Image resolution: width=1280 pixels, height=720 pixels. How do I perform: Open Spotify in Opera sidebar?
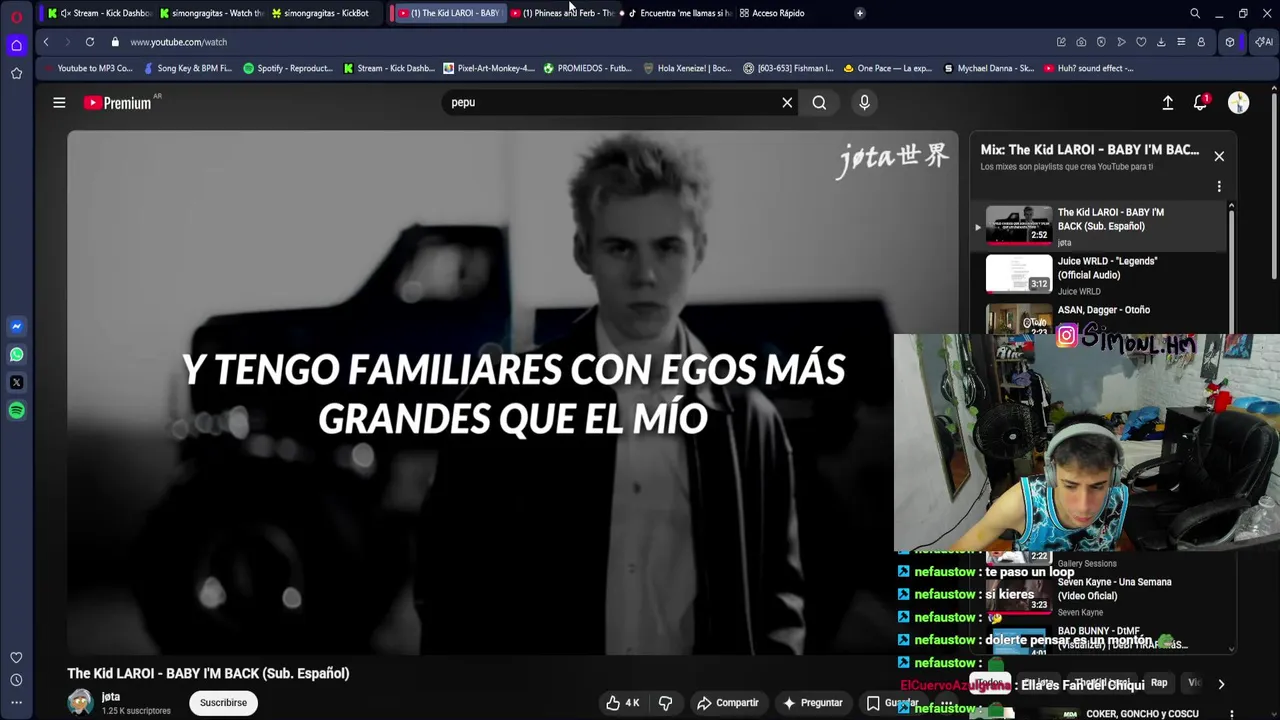pos(16,410)
